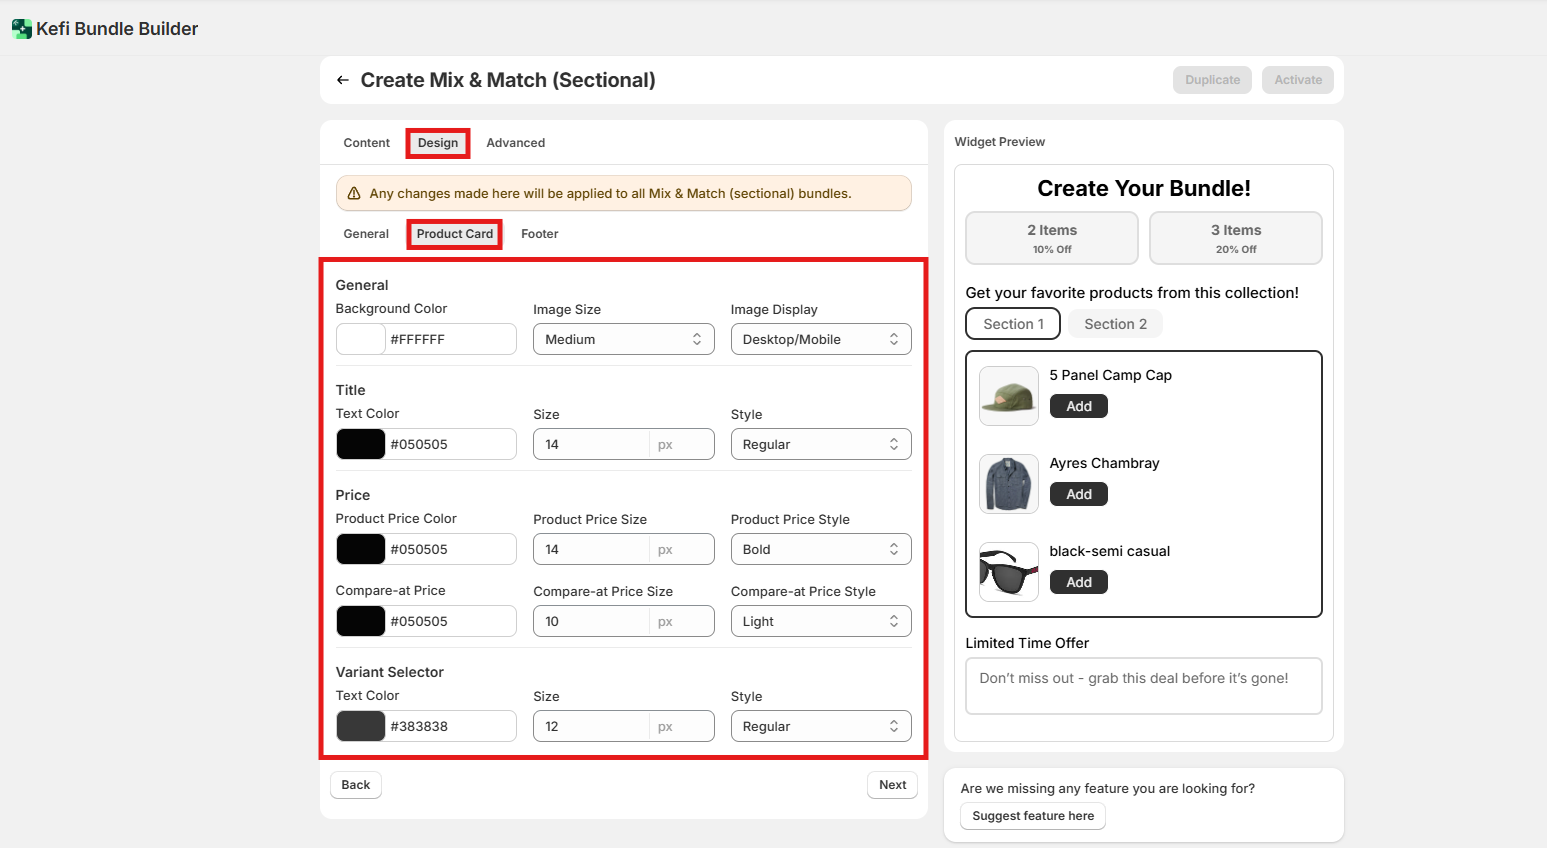Click the back arrow beside Create Mix & Match

343,80
